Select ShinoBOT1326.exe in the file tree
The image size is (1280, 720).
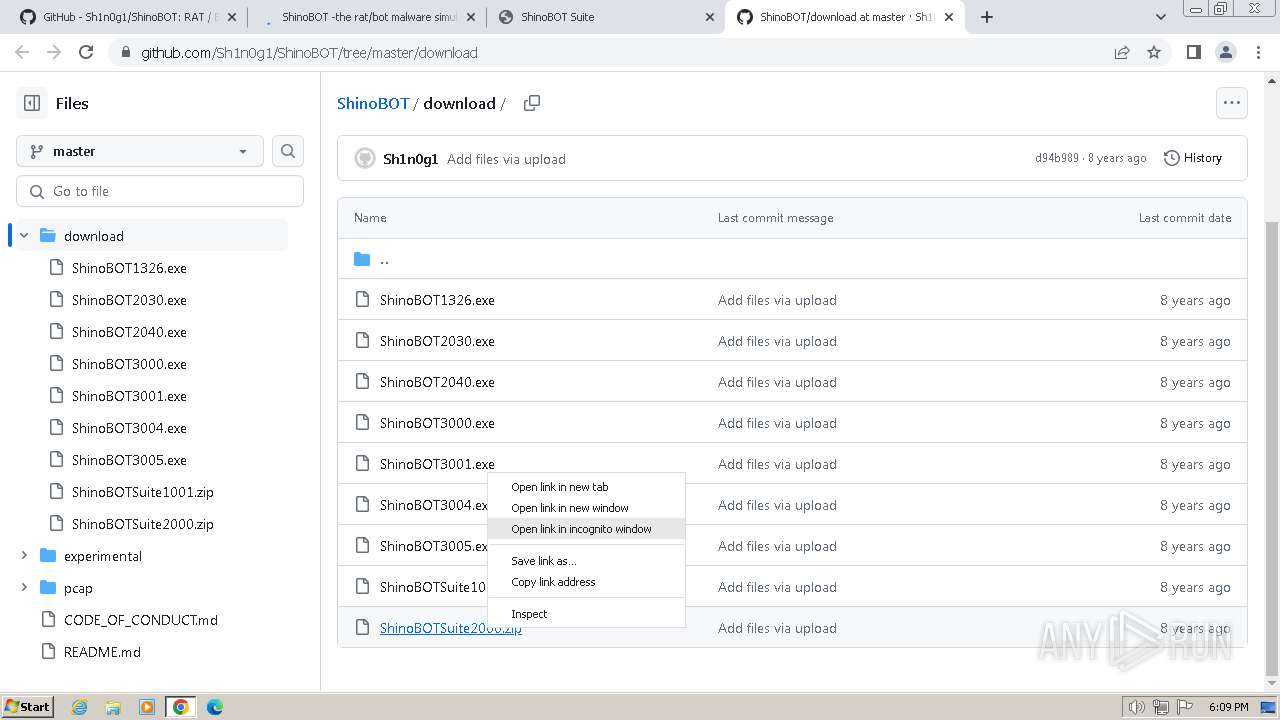pos(129,268)
